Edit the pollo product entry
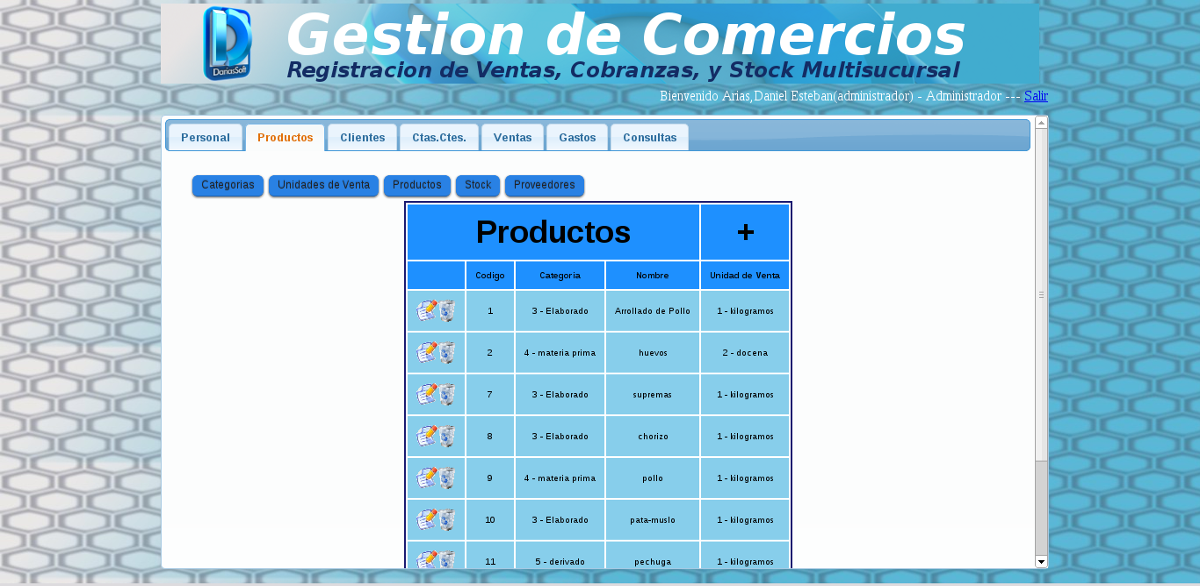Screen dimensions: 1200x586 (425, 478)
